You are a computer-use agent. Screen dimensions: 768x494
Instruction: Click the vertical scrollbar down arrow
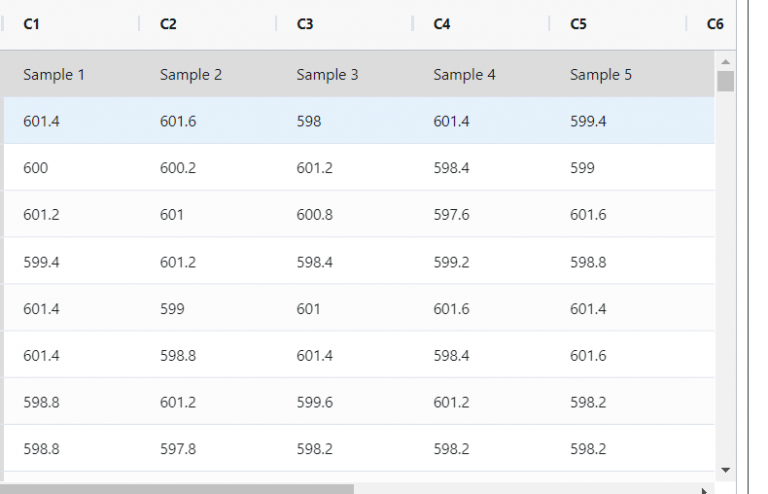[x=725, y=469]
